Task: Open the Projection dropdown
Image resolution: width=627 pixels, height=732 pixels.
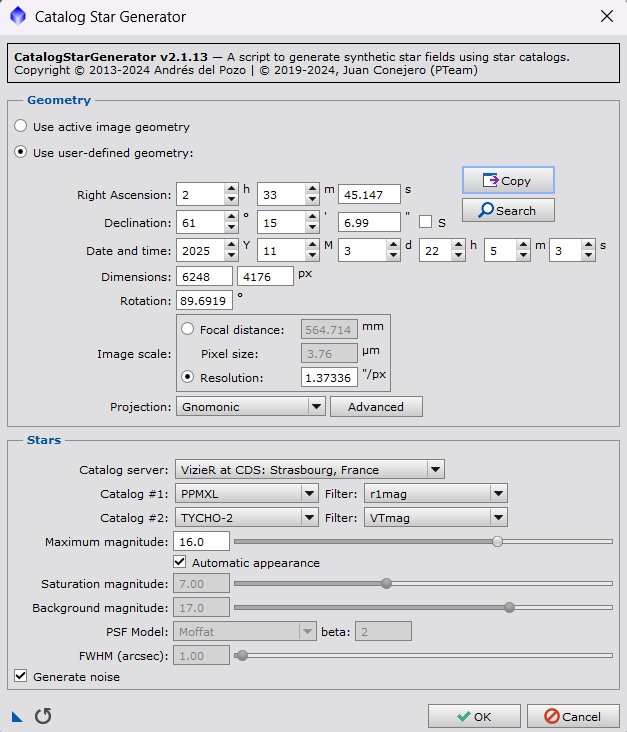Action: point(251,407)
